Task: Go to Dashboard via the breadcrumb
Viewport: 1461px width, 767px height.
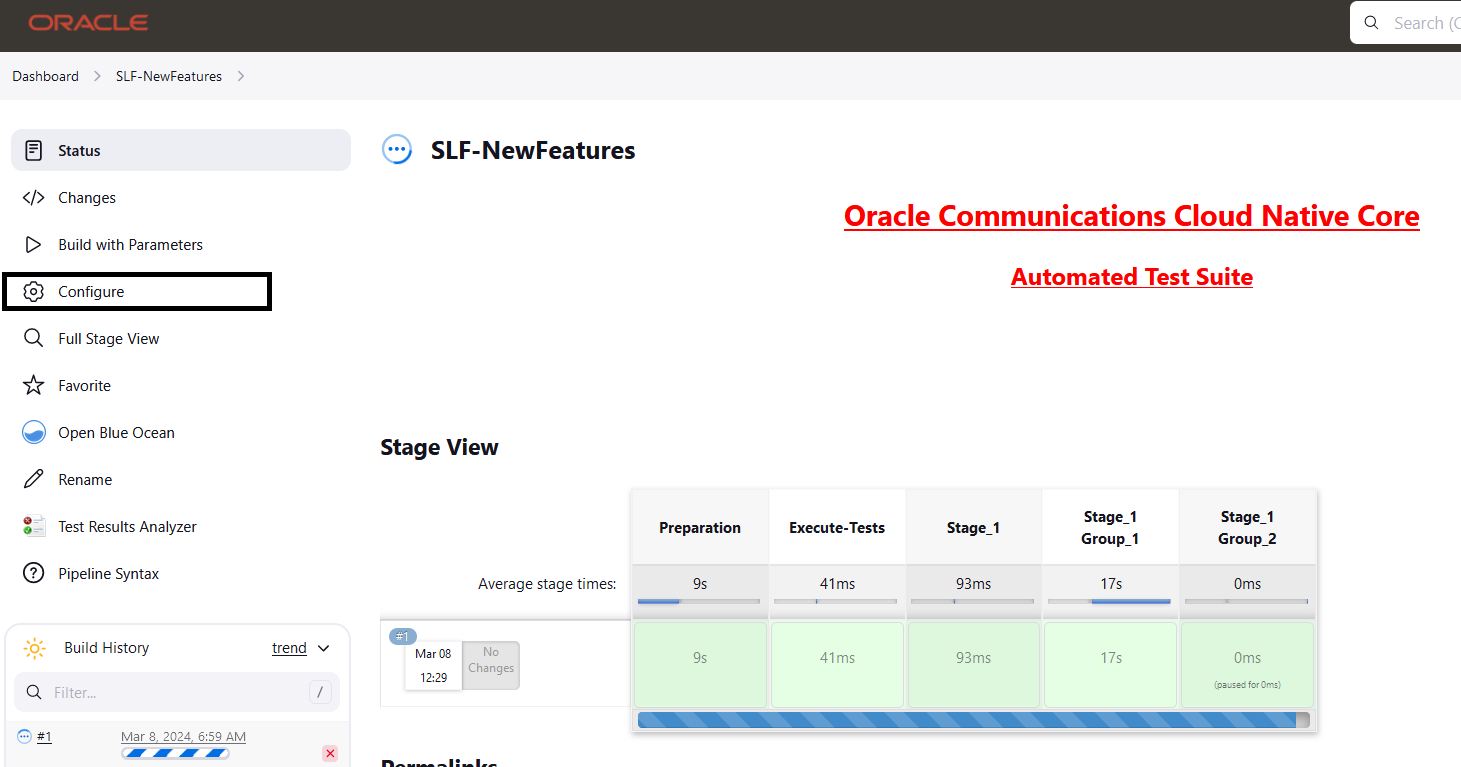Action: coord(45,76)
